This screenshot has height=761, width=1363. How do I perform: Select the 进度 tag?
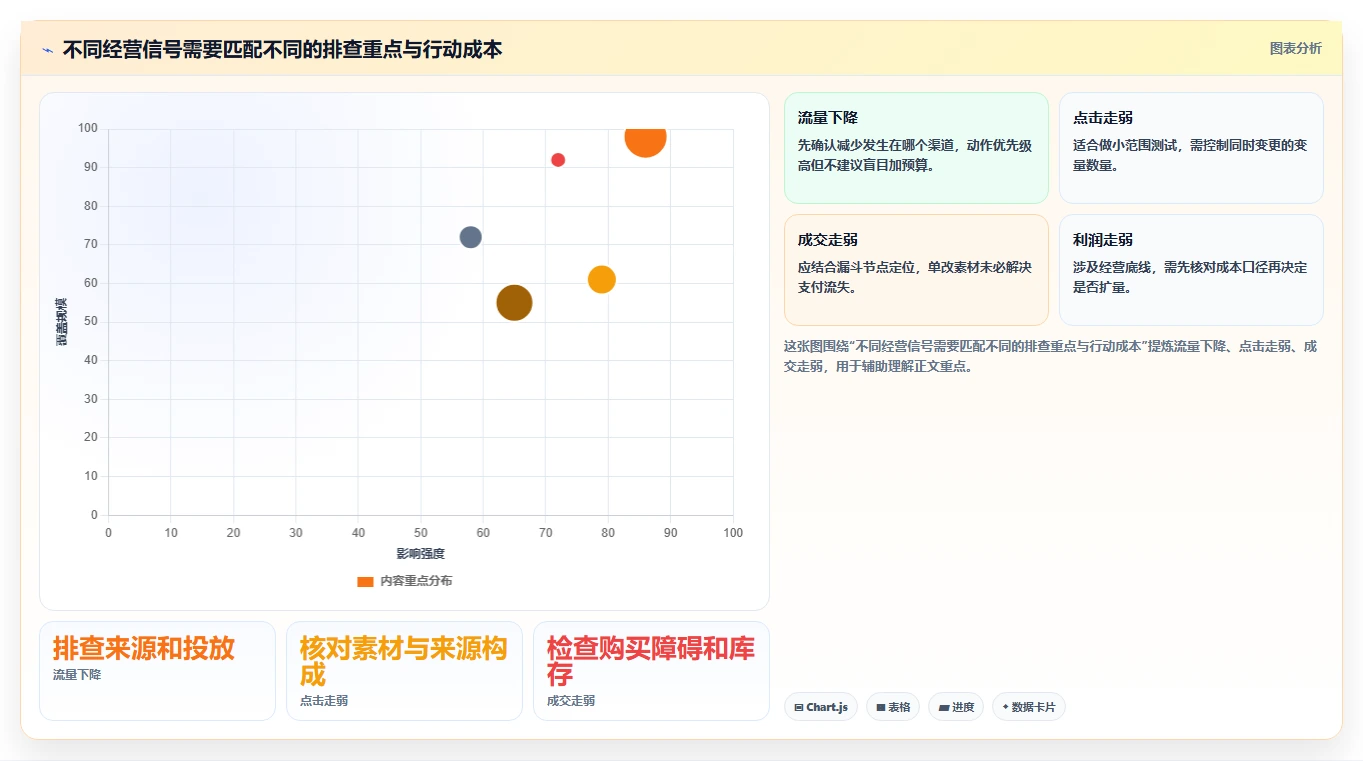[x=956, y=707]
